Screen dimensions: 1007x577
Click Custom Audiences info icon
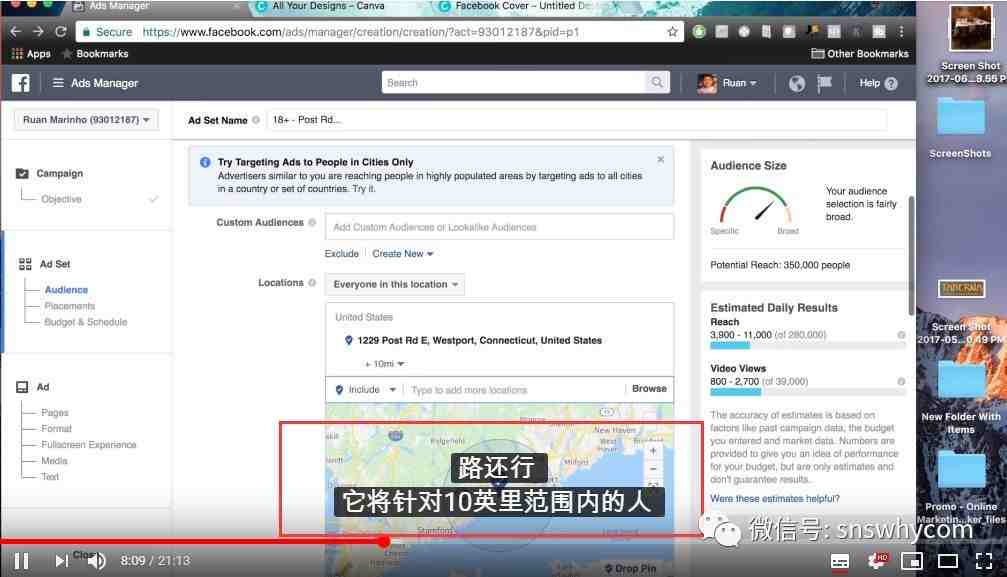click(312, 222)
